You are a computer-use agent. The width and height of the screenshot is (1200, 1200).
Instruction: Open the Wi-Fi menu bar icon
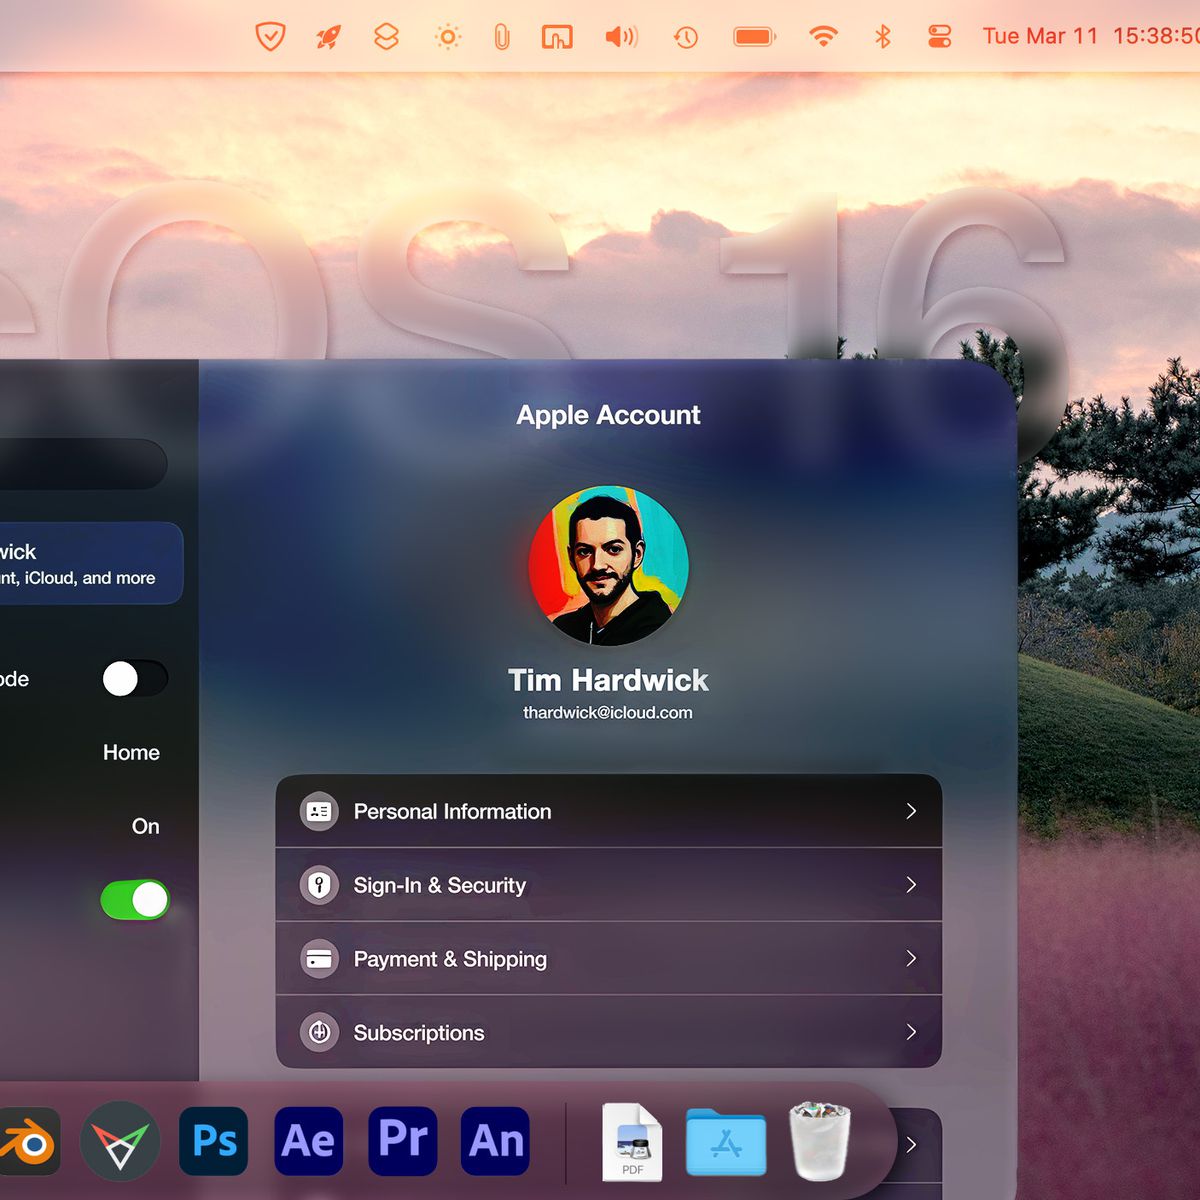(823, 37)
